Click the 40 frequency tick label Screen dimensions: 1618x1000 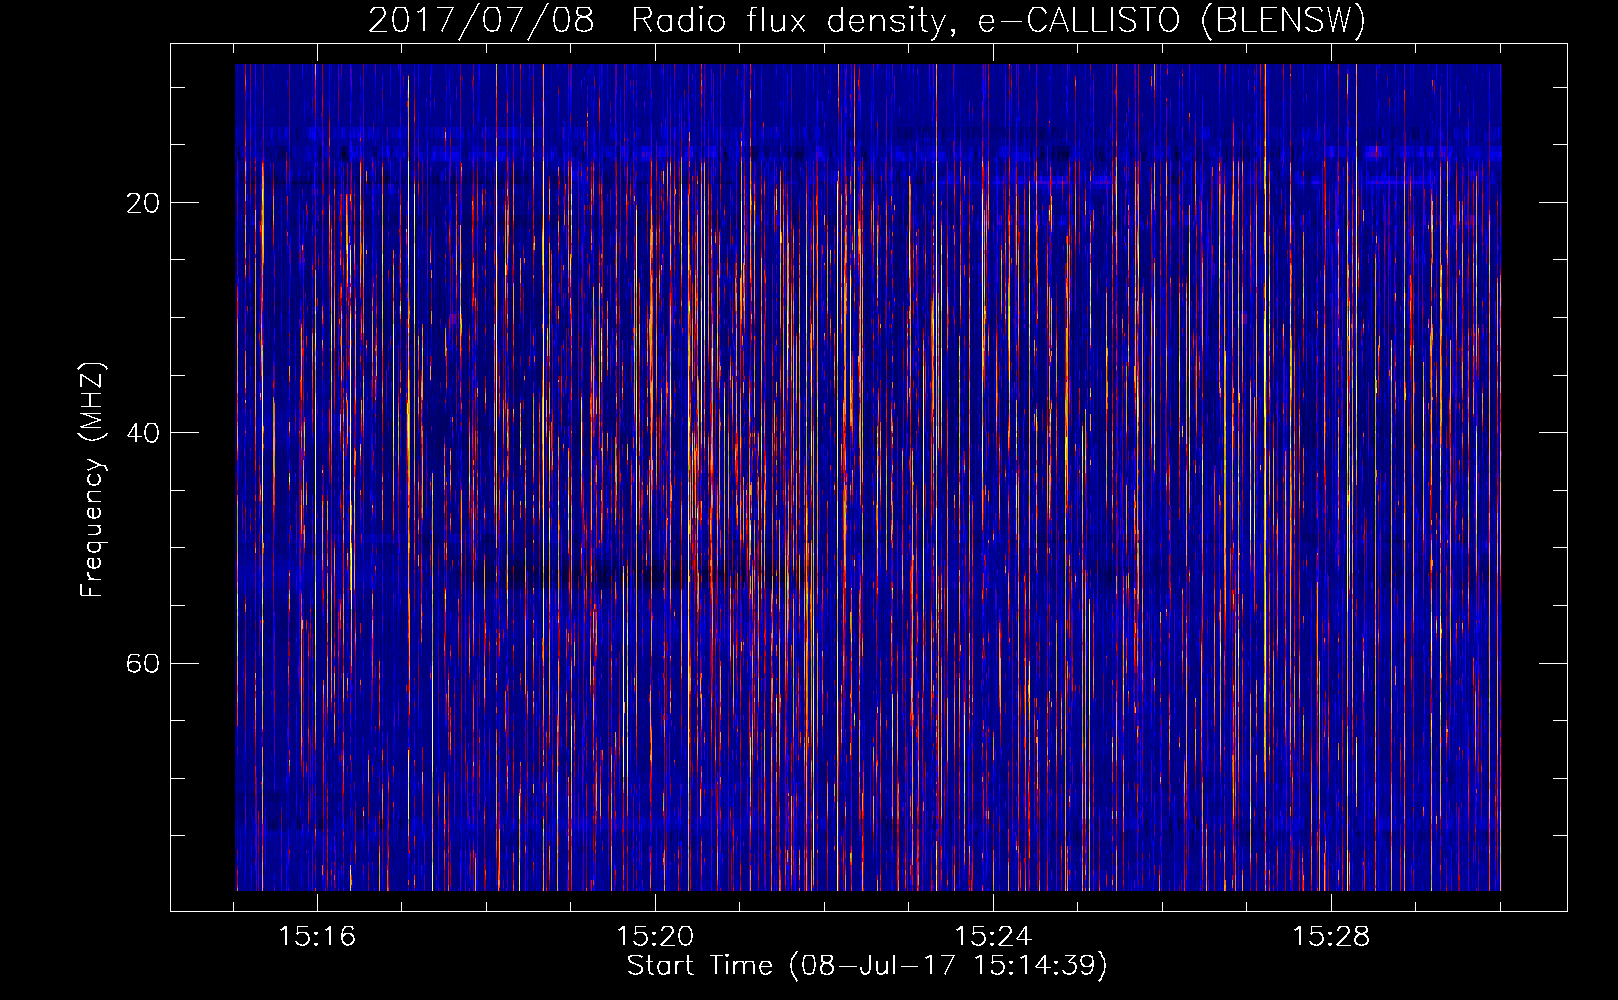pos(143,433)
